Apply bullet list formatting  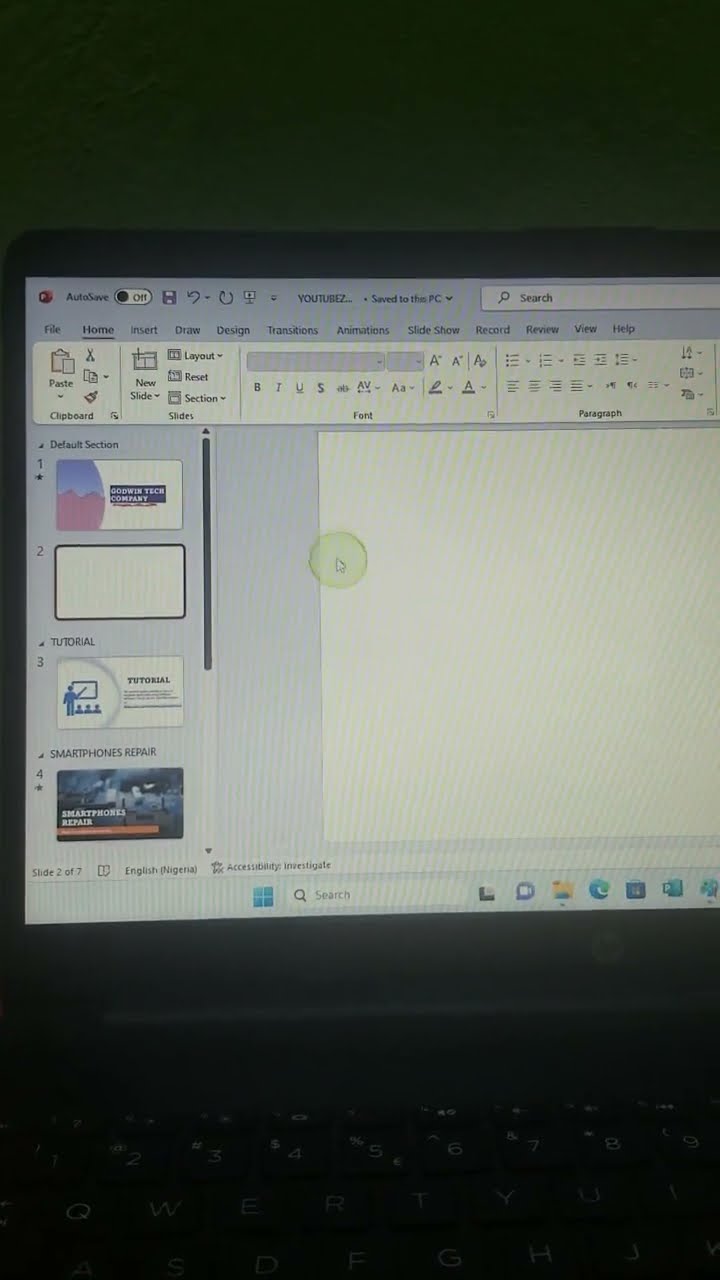512,360
